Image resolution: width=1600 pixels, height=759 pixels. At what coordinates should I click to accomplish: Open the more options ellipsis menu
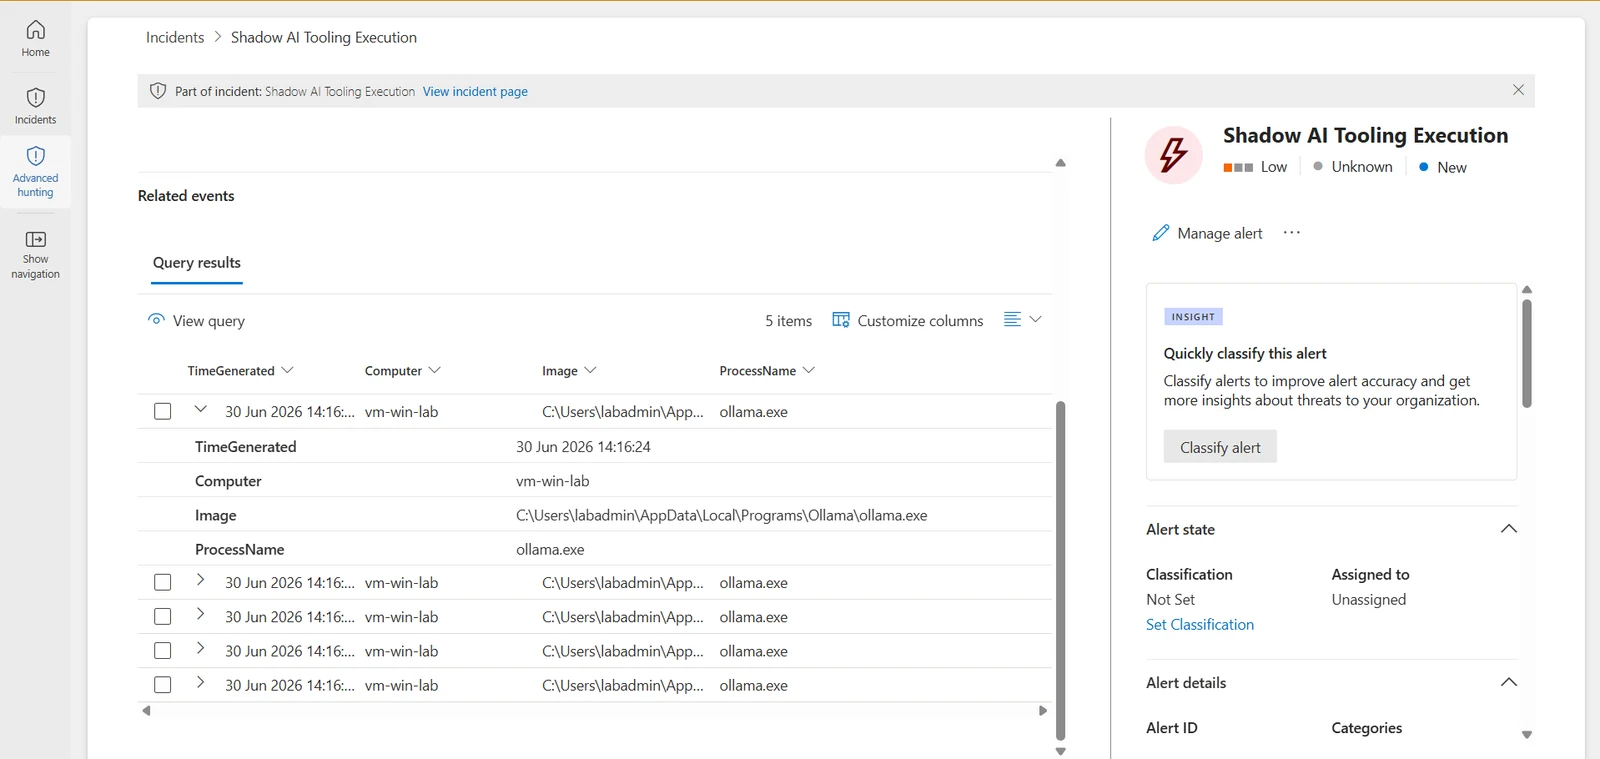pos(1292,233)
